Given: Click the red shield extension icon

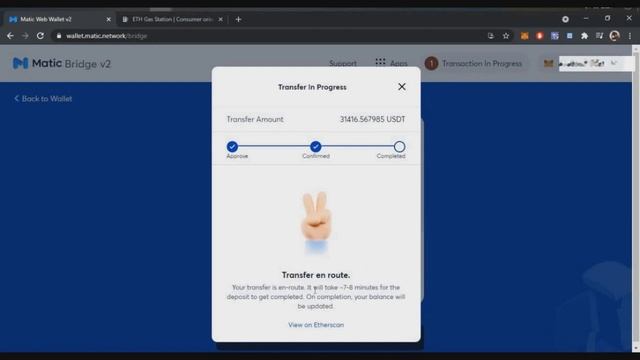Looking at the screenshot, I should (540, 36).
